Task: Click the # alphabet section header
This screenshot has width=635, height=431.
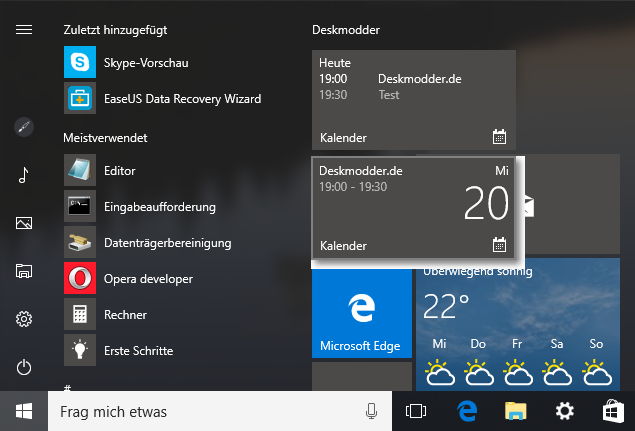Action: click(x=67, y=388)
